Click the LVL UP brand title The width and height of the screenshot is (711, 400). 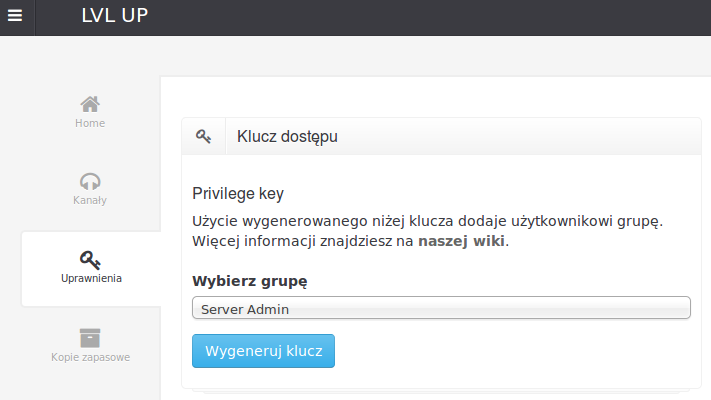(115, 16)
